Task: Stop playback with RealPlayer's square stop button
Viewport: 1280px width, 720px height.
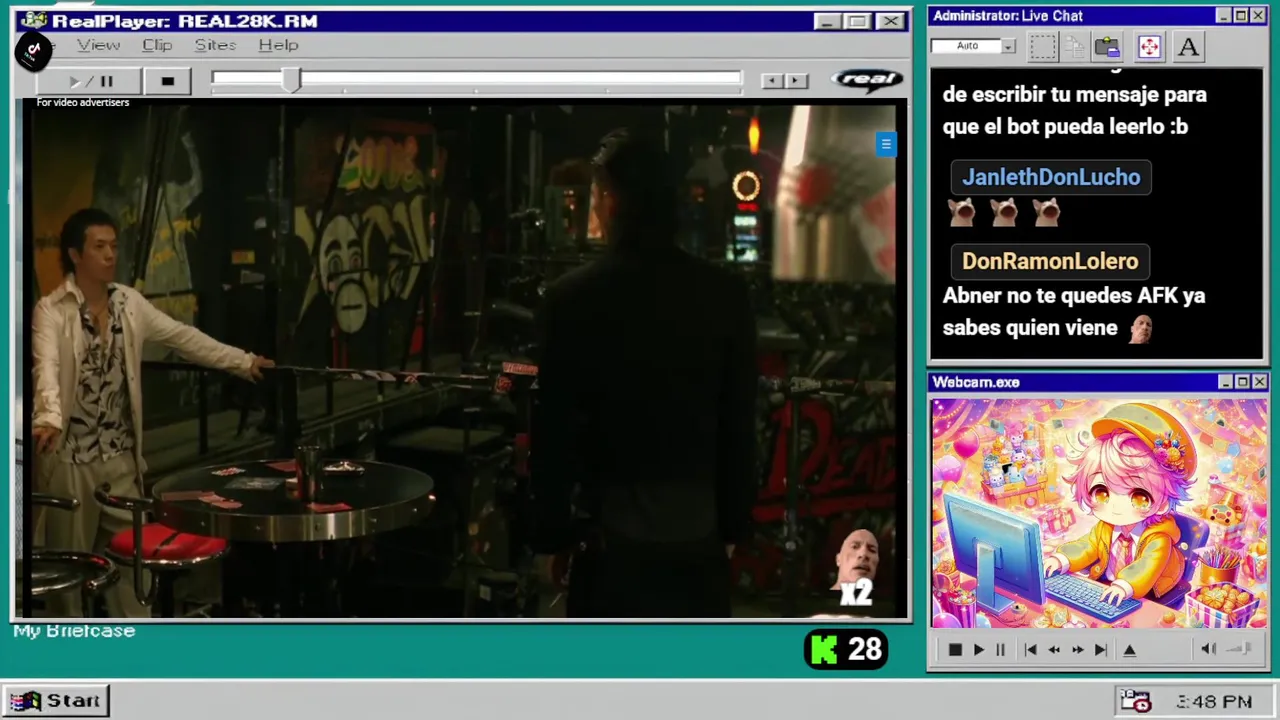Action: pyautogui.click(x=167, y=81)
